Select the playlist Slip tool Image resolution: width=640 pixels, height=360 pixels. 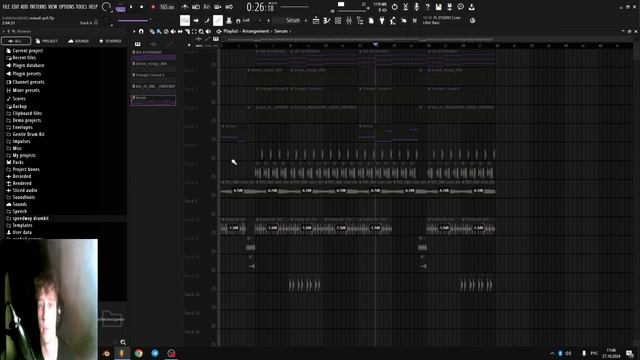tap(180, 31)
